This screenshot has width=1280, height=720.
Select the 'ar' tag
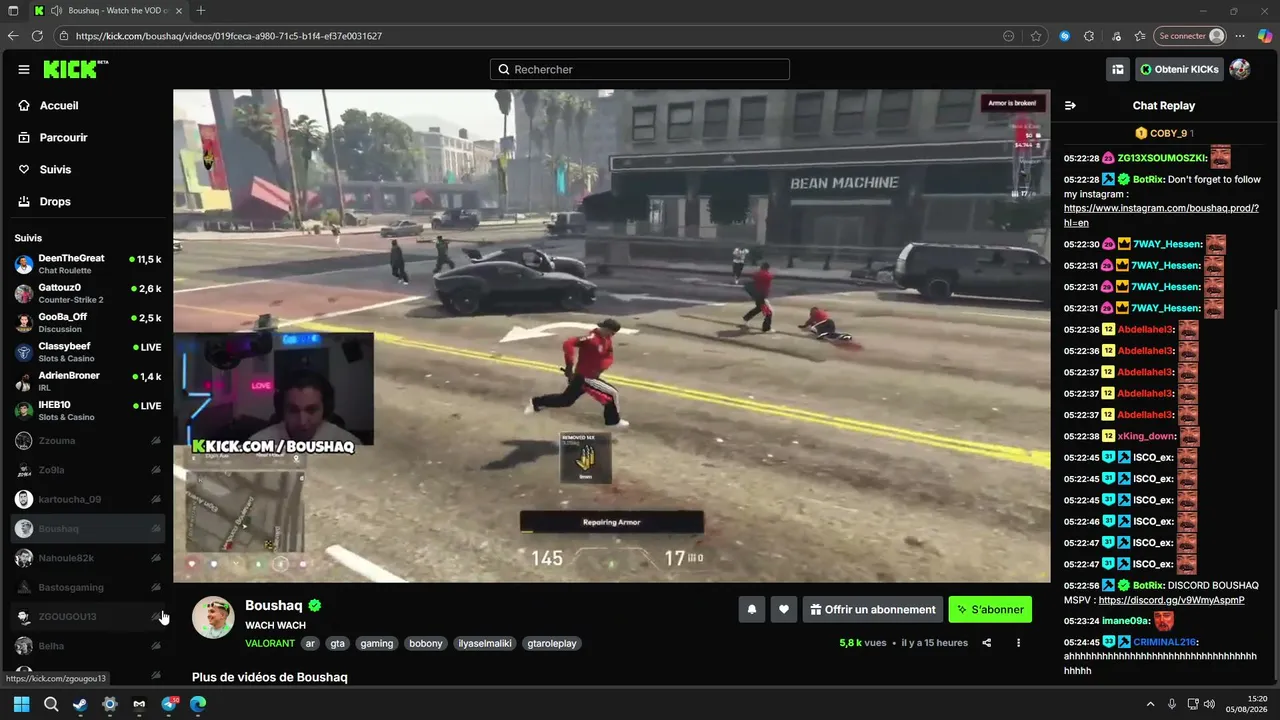point(311,643)
